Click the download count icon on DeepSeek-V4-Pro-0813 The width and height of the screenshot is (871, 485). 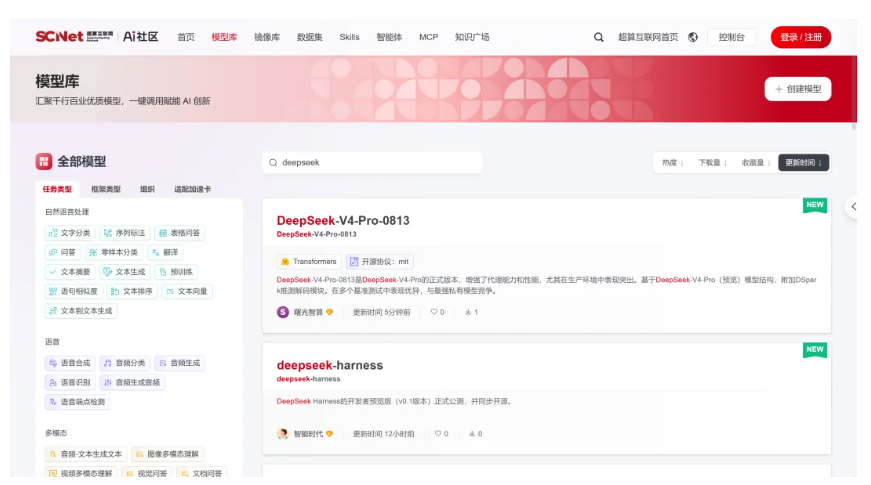[x=468, y=312]
